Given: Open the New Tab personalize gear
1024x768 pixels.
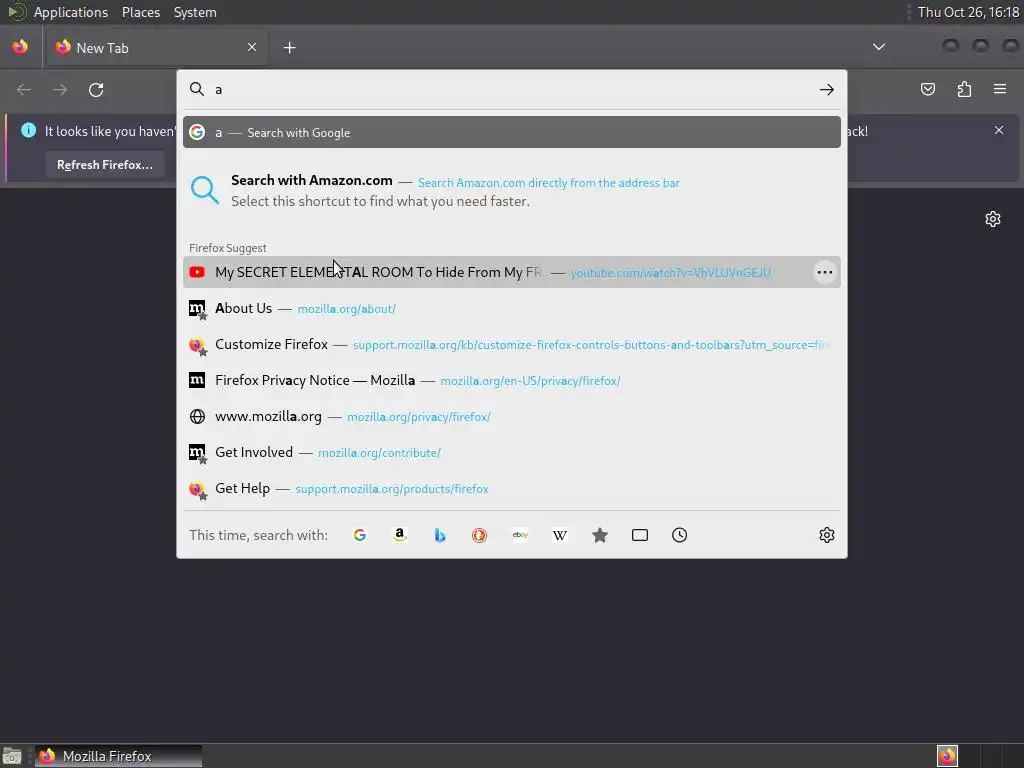Looking at the screenshot, I should (993, 219).
